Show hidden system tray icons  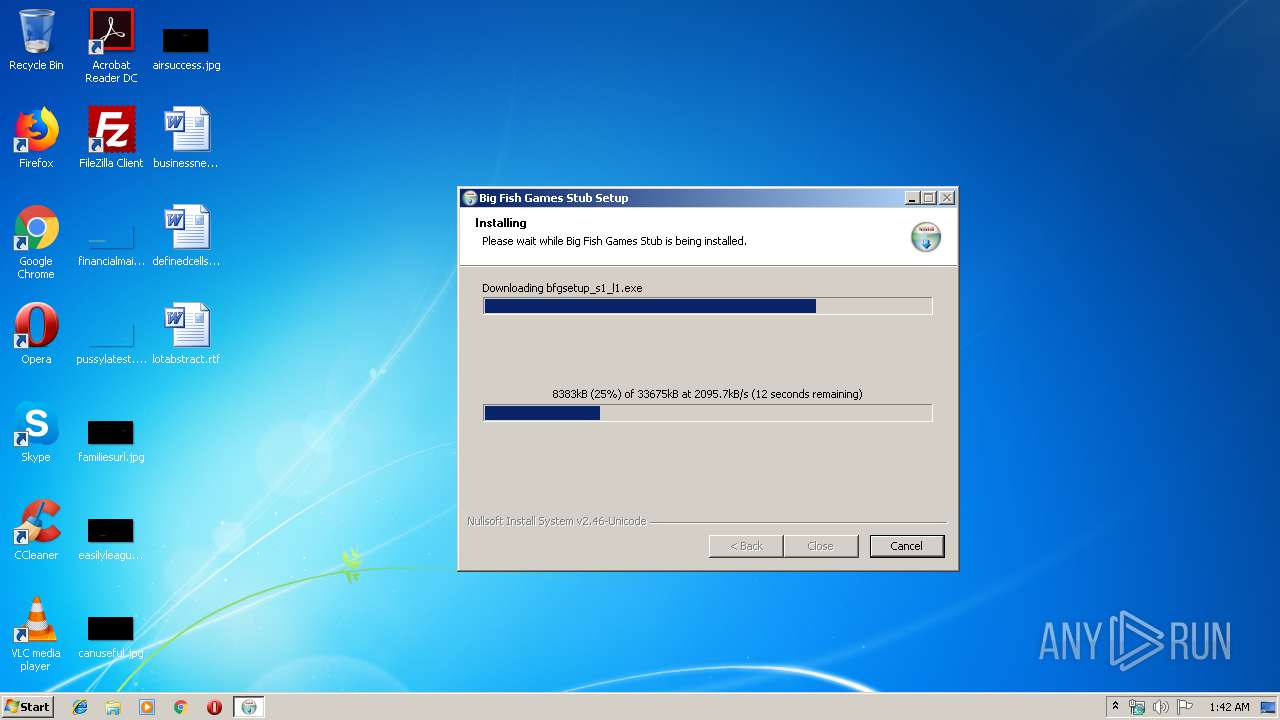(1115, 707)
